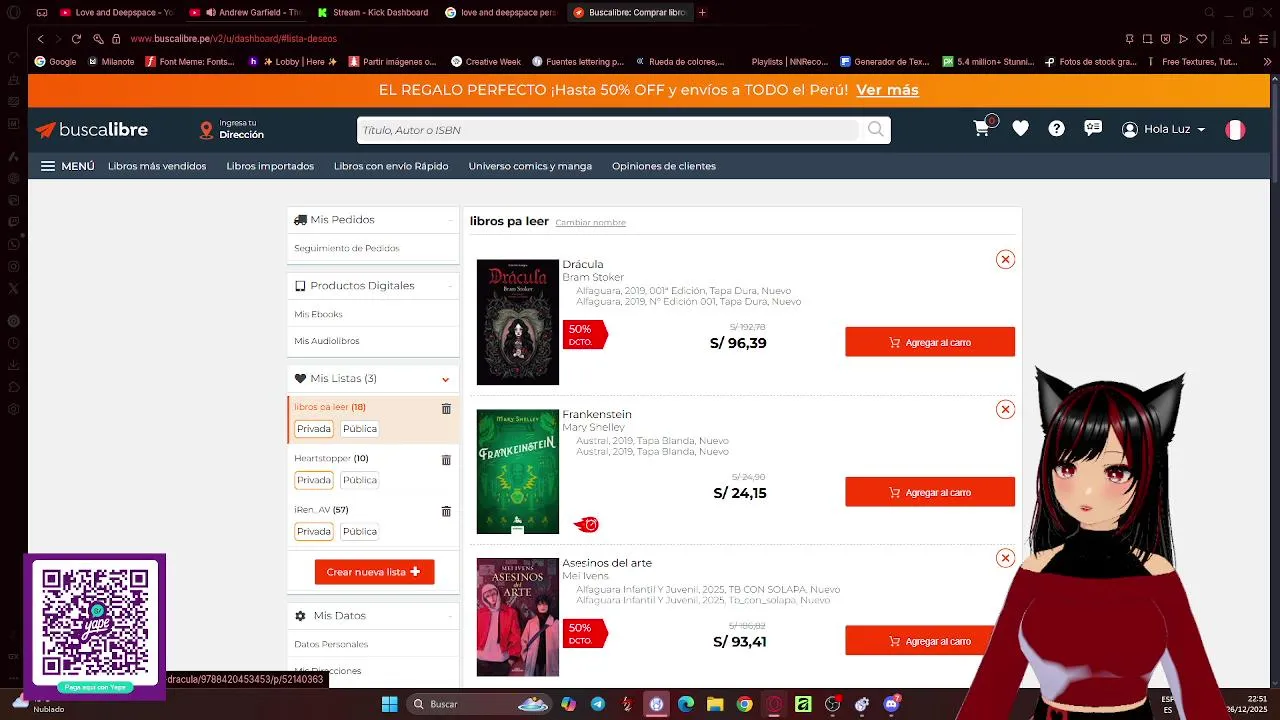Open OBS Studio from the taskbar
Viewport: 1280px width, 720px height.
coord(832,704)
